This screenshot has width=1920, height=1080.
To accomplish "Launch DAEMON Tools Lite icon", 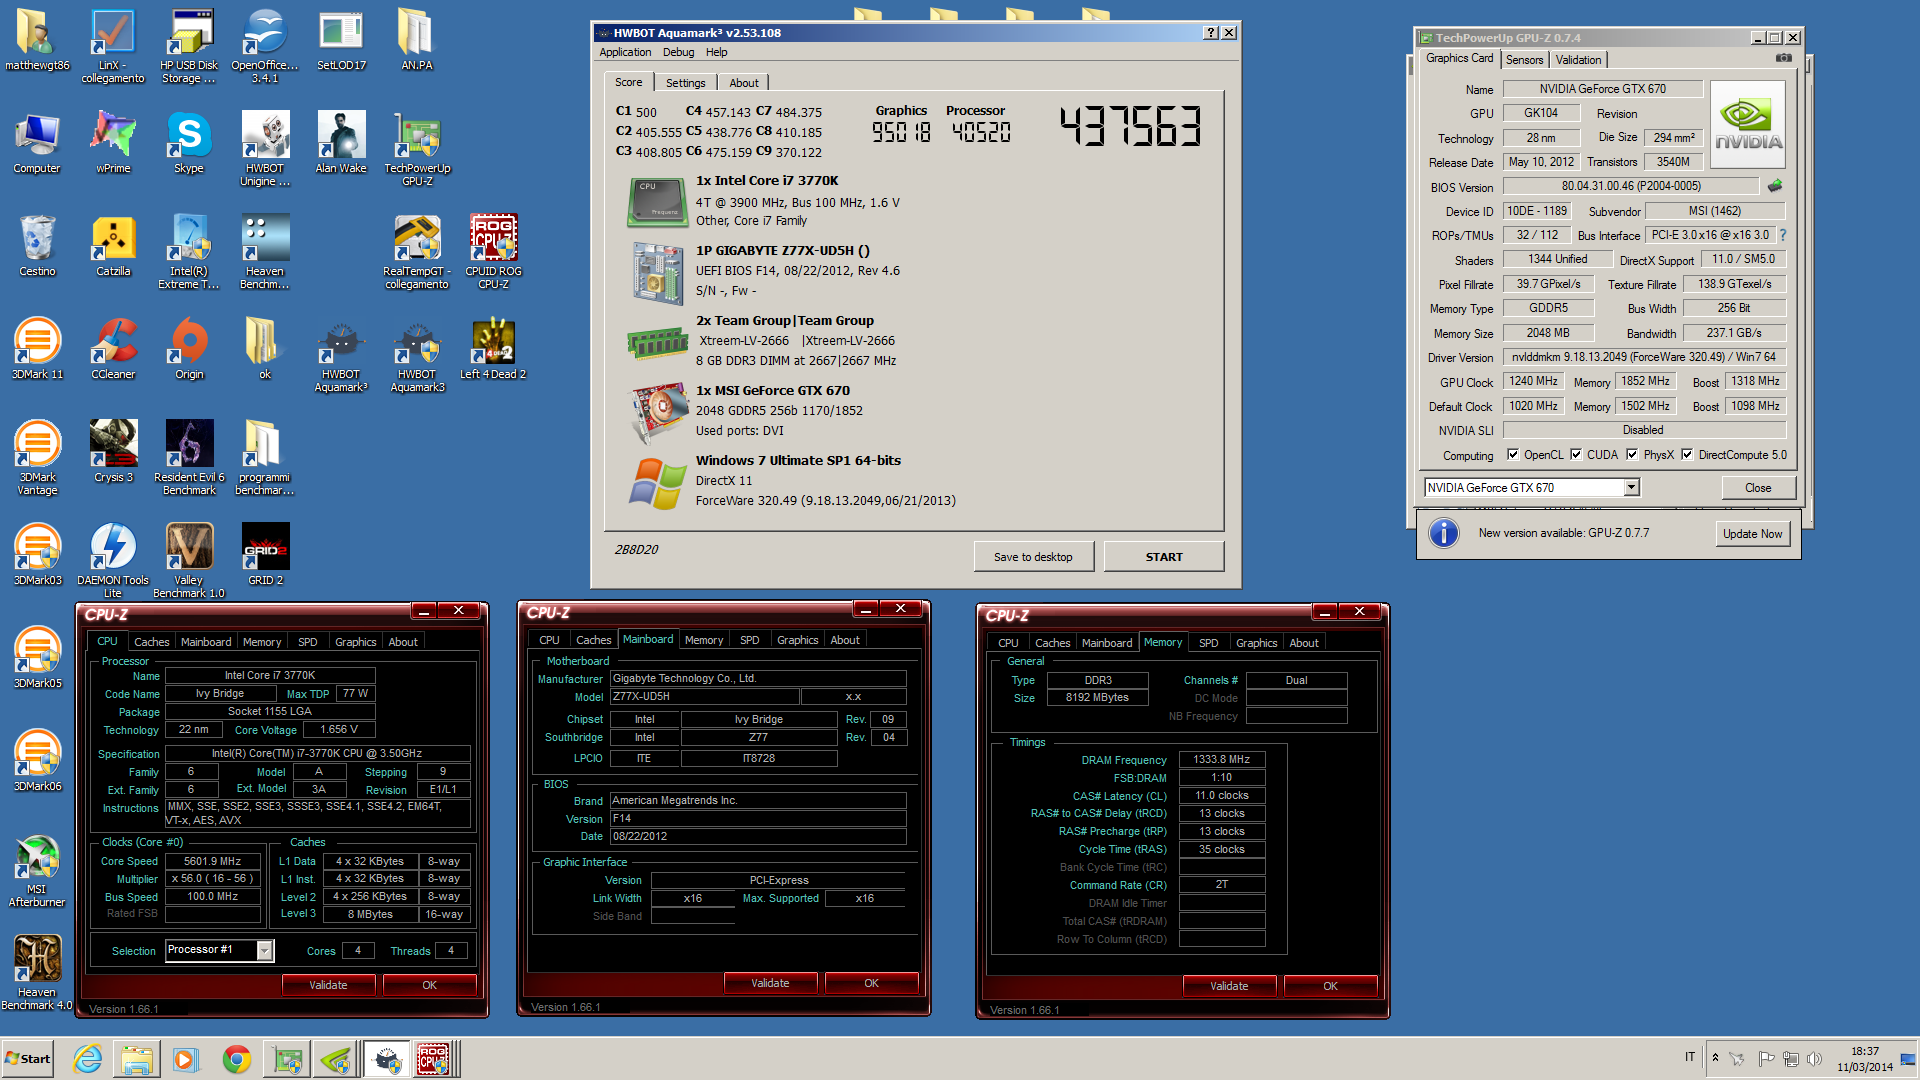I will (x=113, y=560).
